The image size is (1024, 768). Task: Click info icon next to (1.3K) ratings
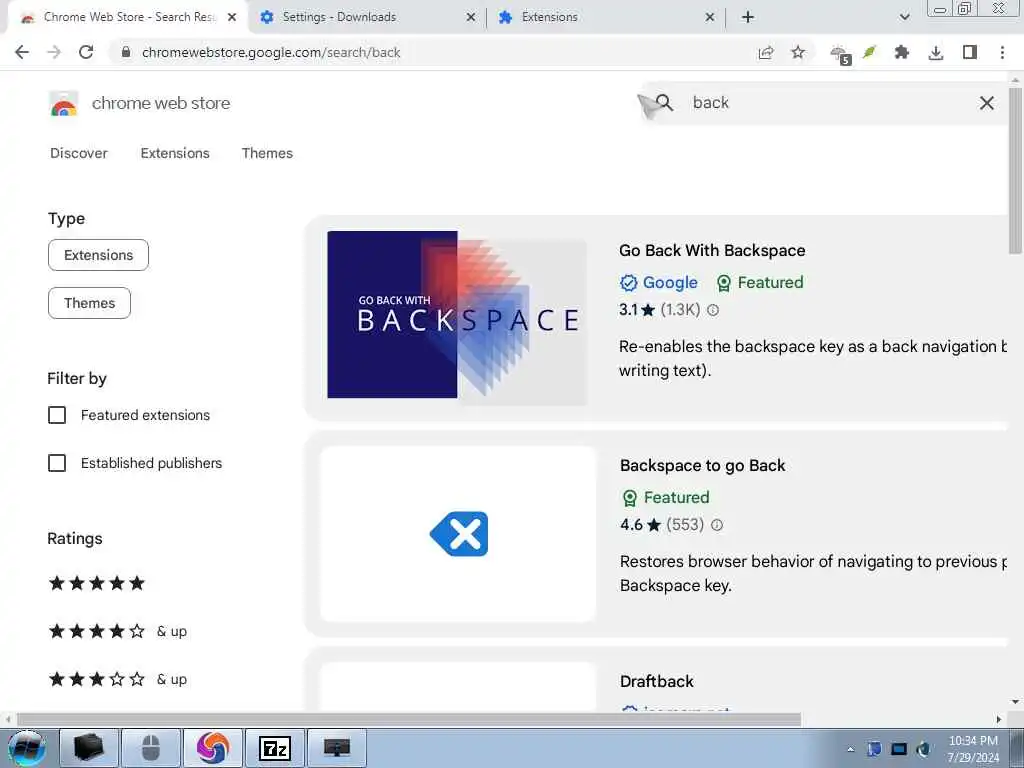(713, 310)
